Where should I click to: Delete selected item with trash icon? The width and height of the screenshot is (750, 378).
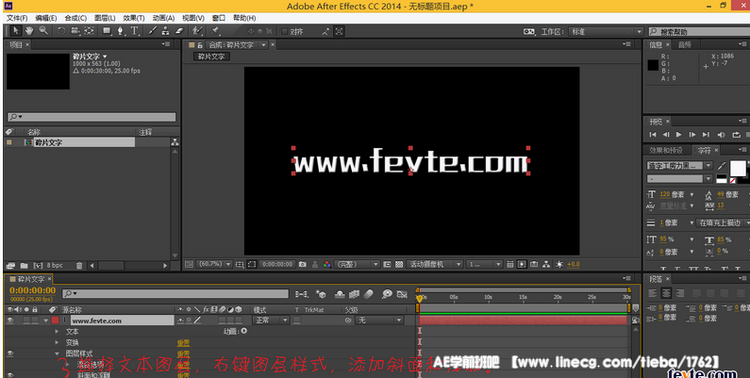click(79, 265)
